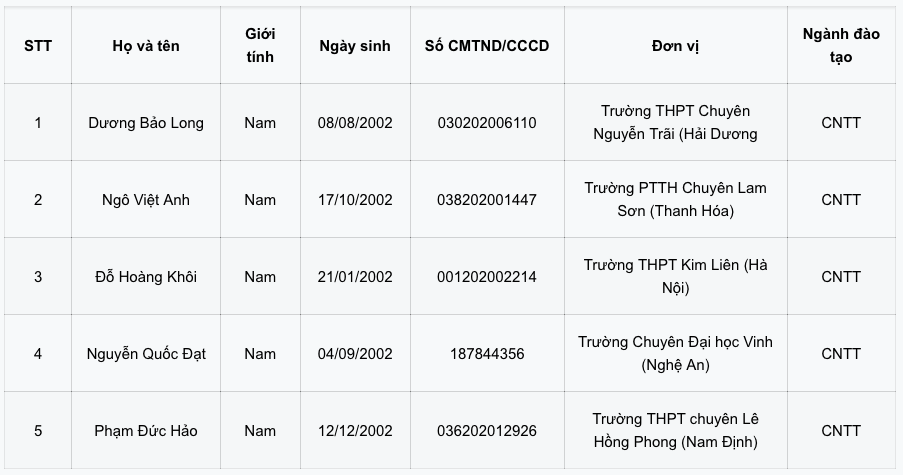
Task: Click Trường THPT Kim Liên cell
Action: [676, 276]
